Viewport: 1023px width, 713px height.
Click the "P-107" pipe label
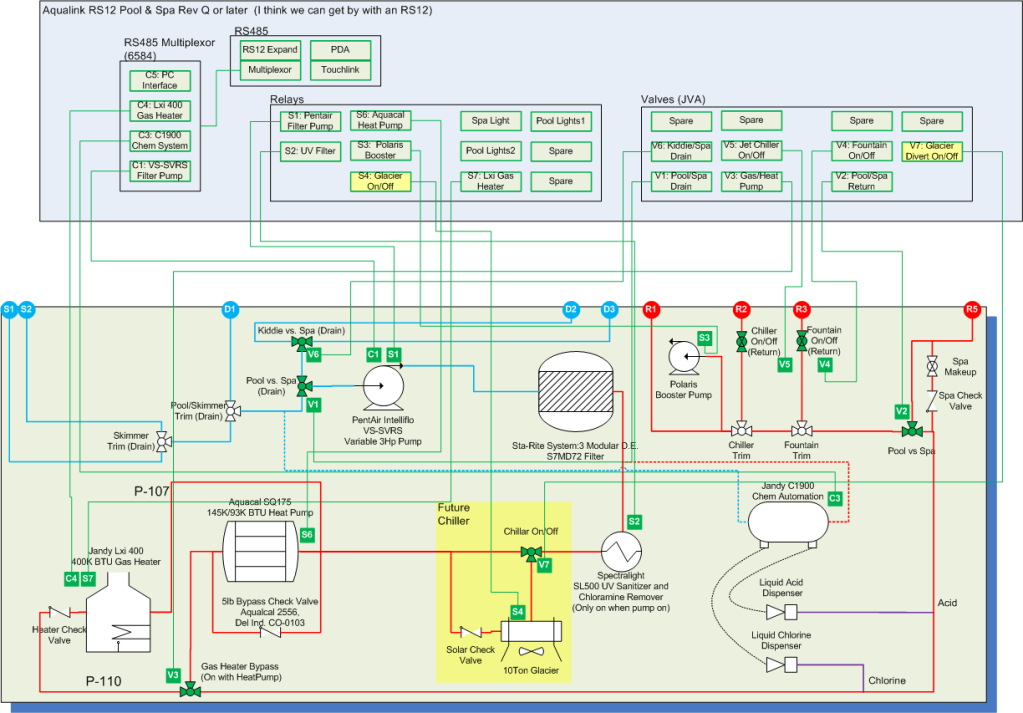click(151, 491)
